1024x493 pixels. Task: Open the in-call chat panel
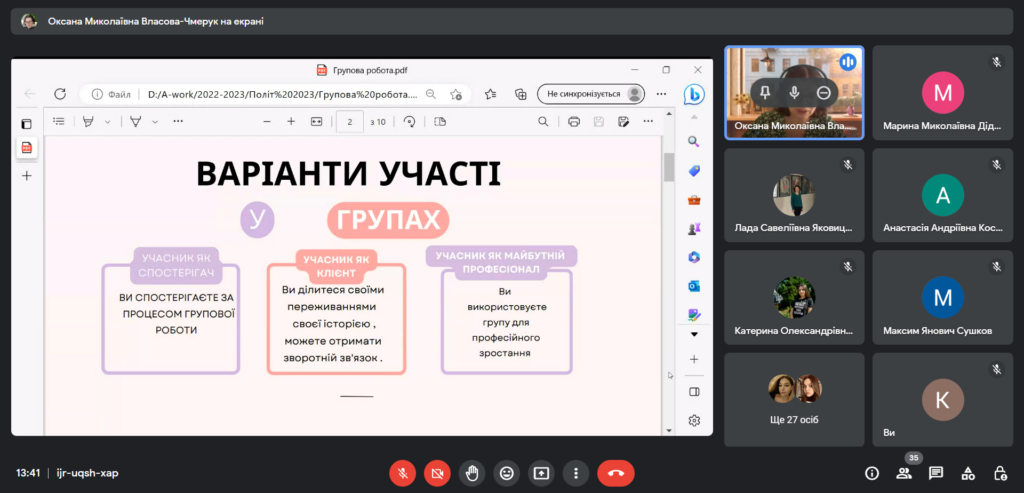click(936, 473)
